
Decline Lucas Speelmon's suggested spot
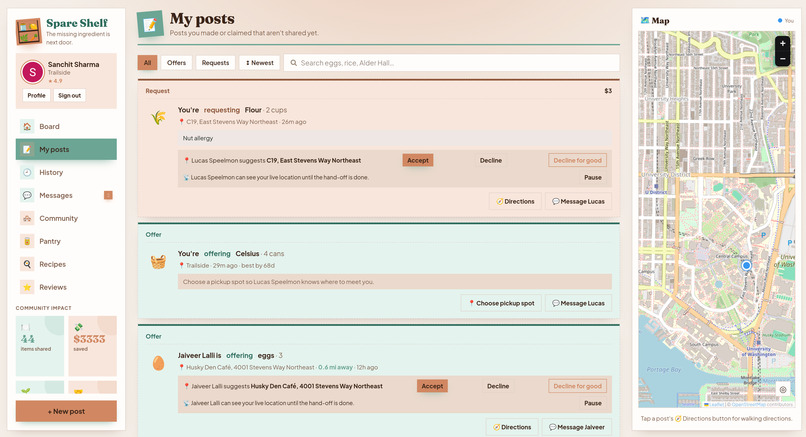[x=491, y=160]
